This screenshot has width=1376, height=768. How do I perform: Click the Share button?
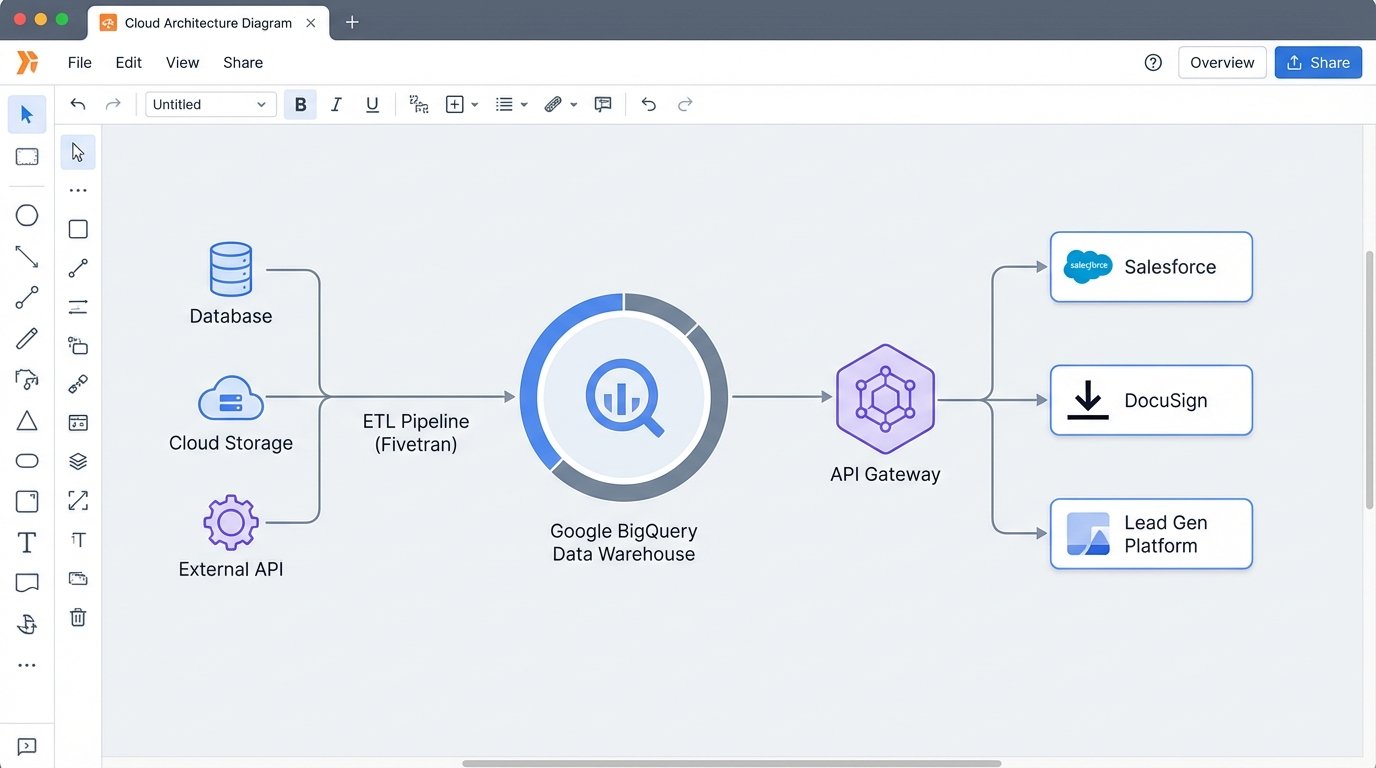pyautogui.click(x=1318, y=62)
